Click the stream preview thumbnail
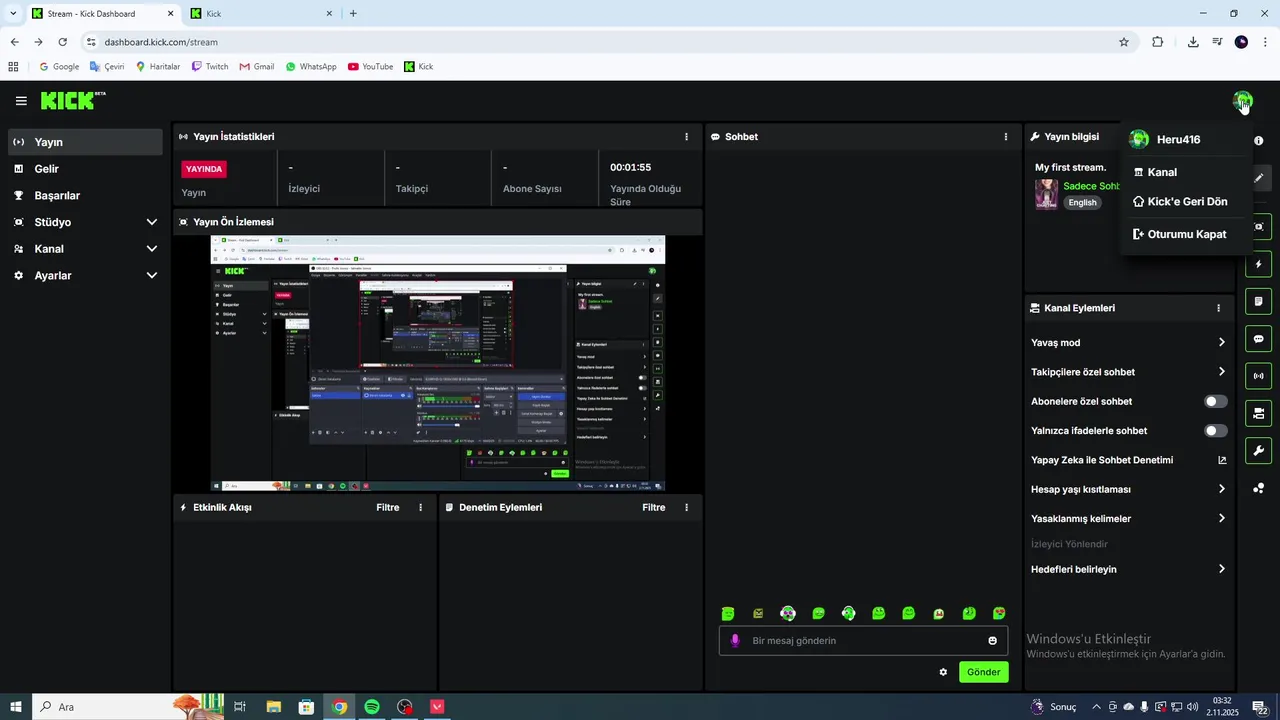Viewport: 1280px width, 720px height. [x=437, y=363]
